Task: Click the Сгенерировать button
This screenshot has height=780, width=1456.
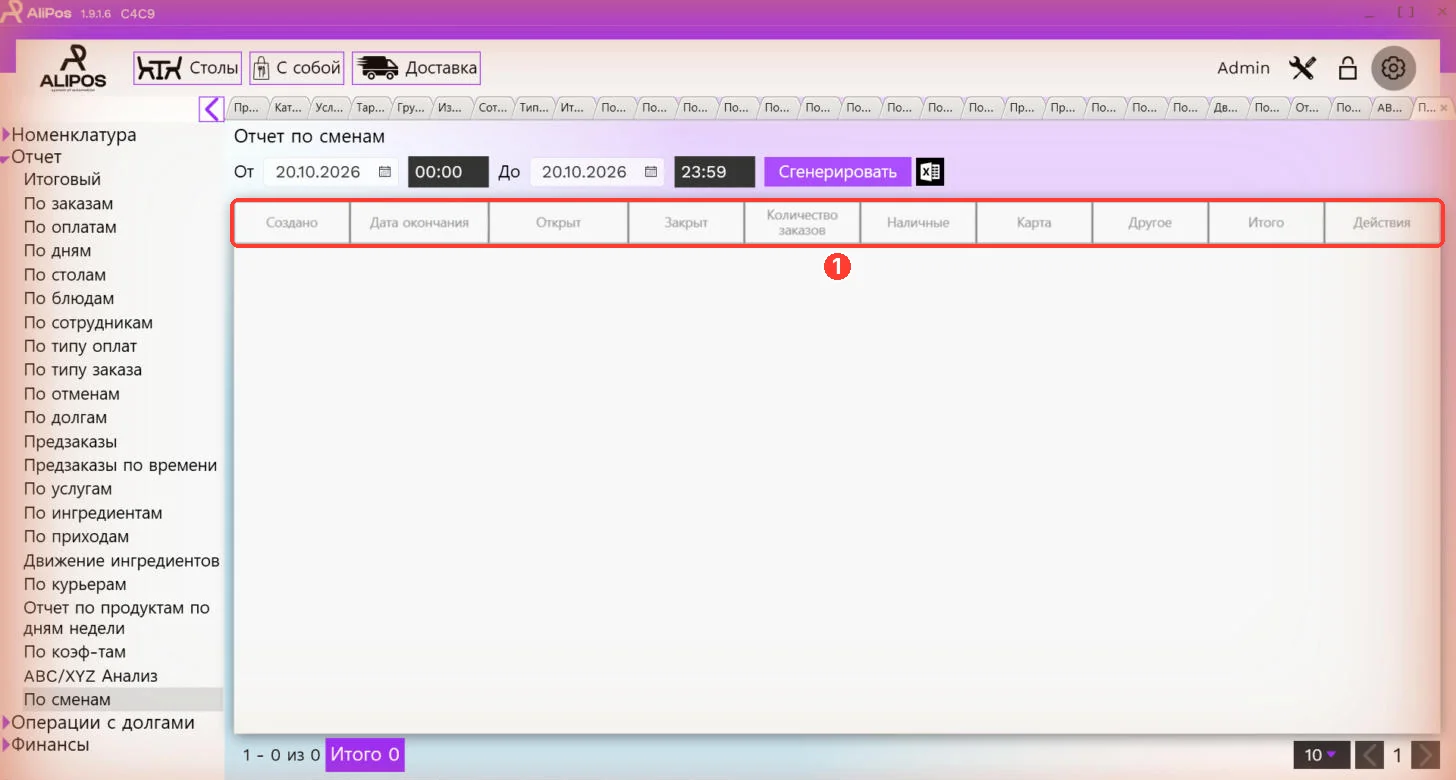Action: tap(838, 172)
